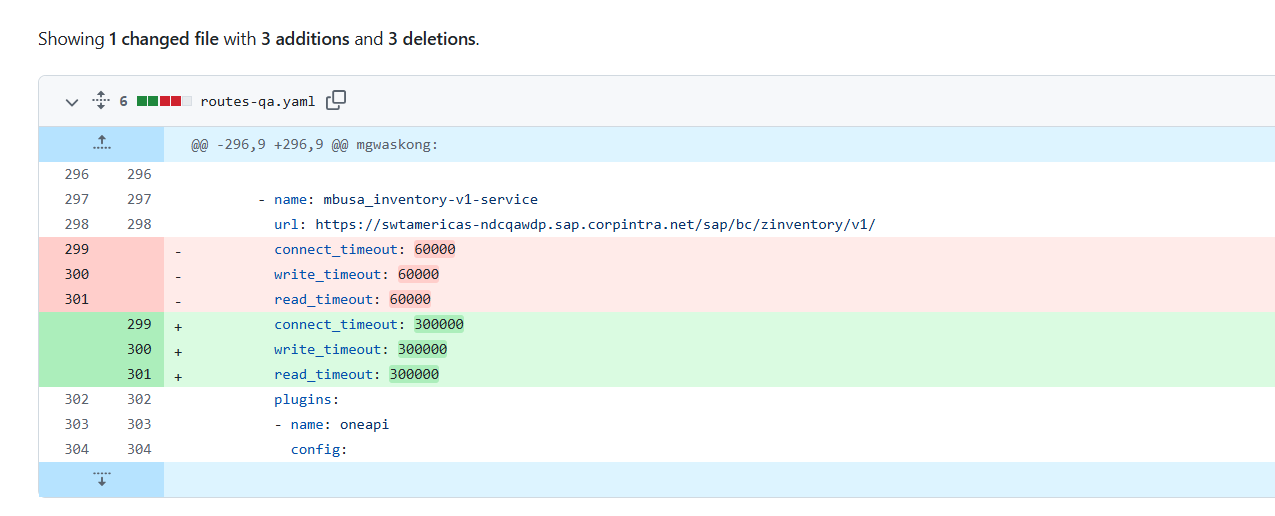Select new line number 301 of added read_timeout
The height and width of the screenshot is (516, 1275).
point(139,374)
